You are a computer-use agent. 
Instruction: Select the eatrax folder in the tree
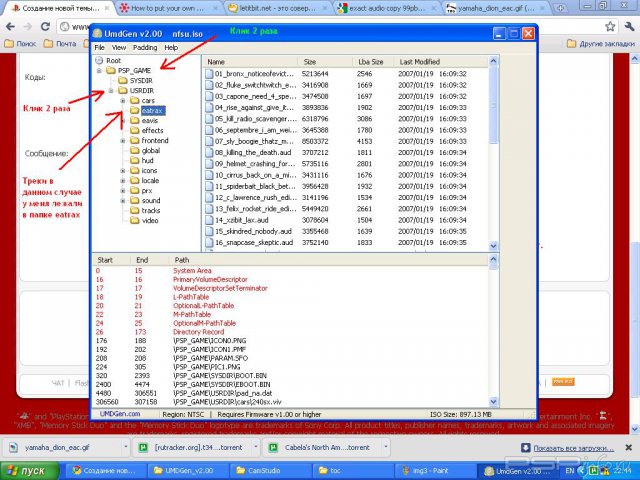point(152,110)
